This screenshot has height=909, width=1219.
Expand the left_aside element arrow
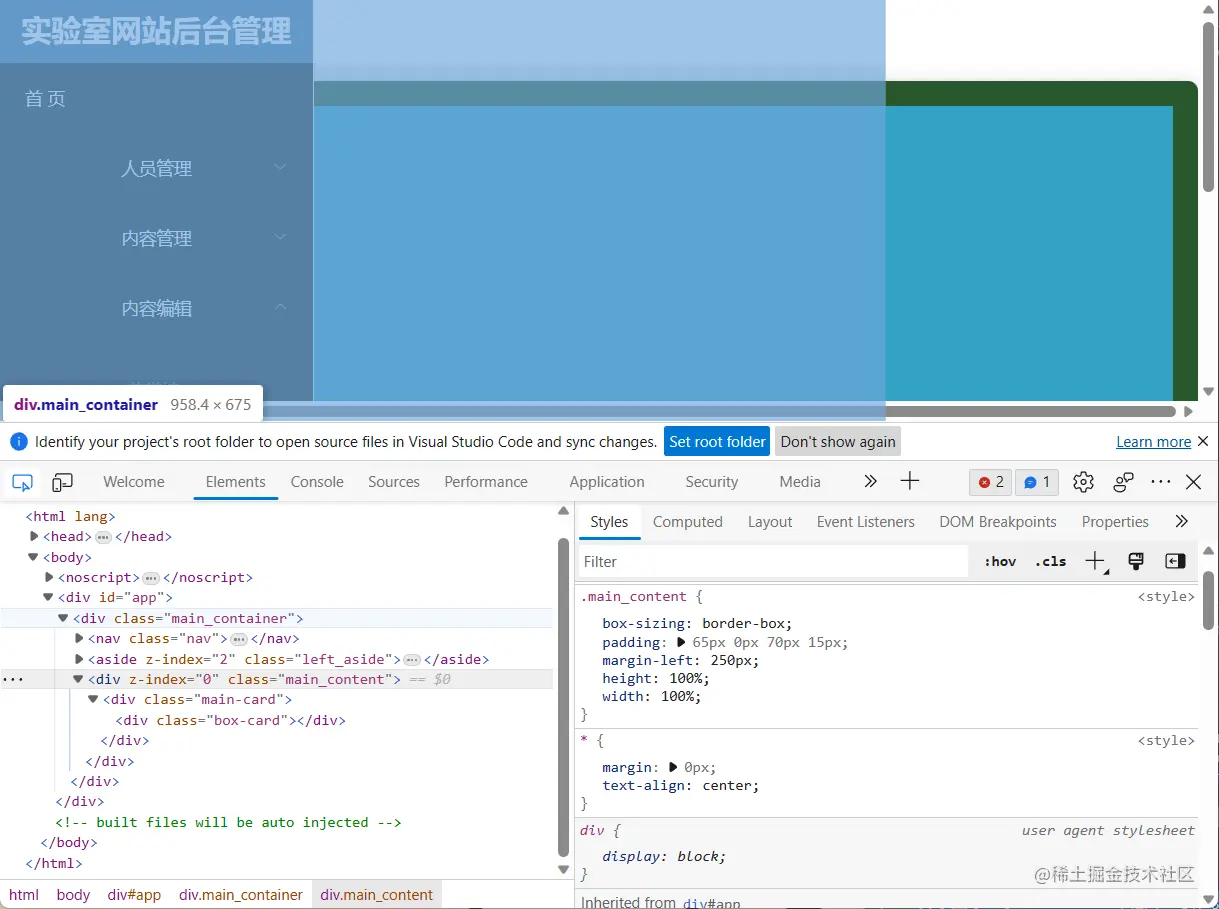point(80,660)
